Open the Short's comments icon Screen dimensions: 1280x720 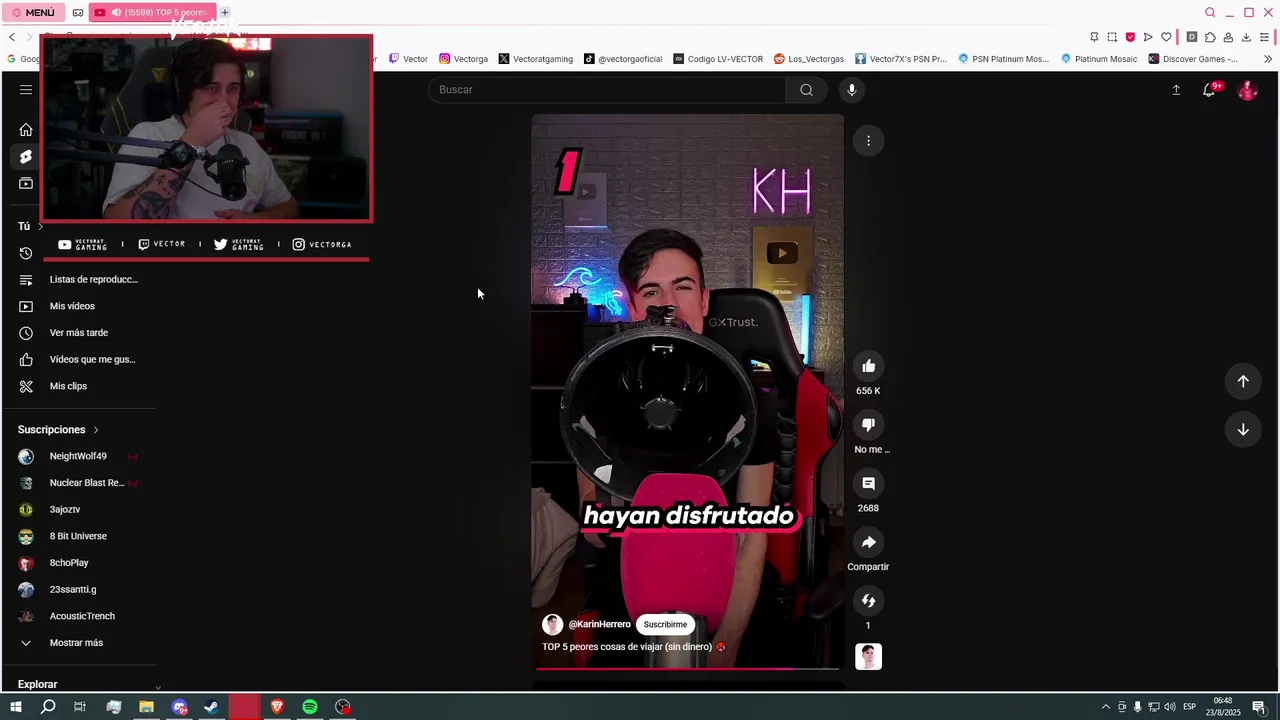[x=868, y=483]
